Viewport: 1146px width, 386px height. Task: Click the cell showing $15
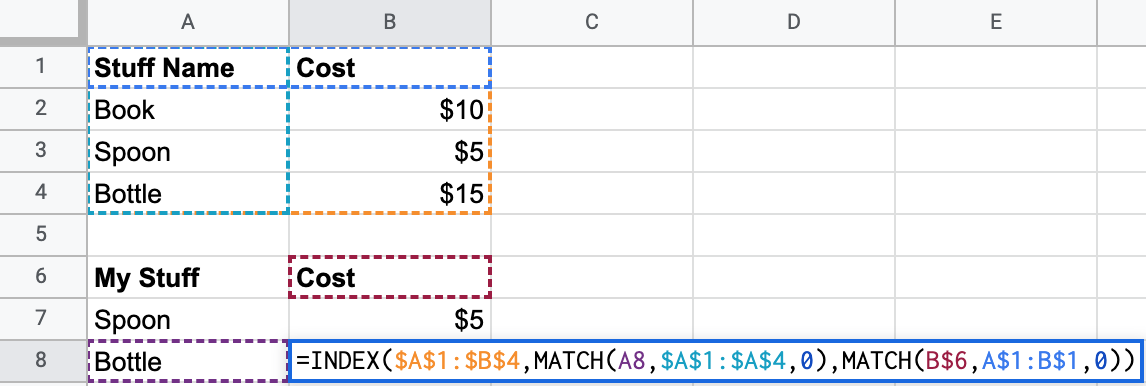point(390,193)
